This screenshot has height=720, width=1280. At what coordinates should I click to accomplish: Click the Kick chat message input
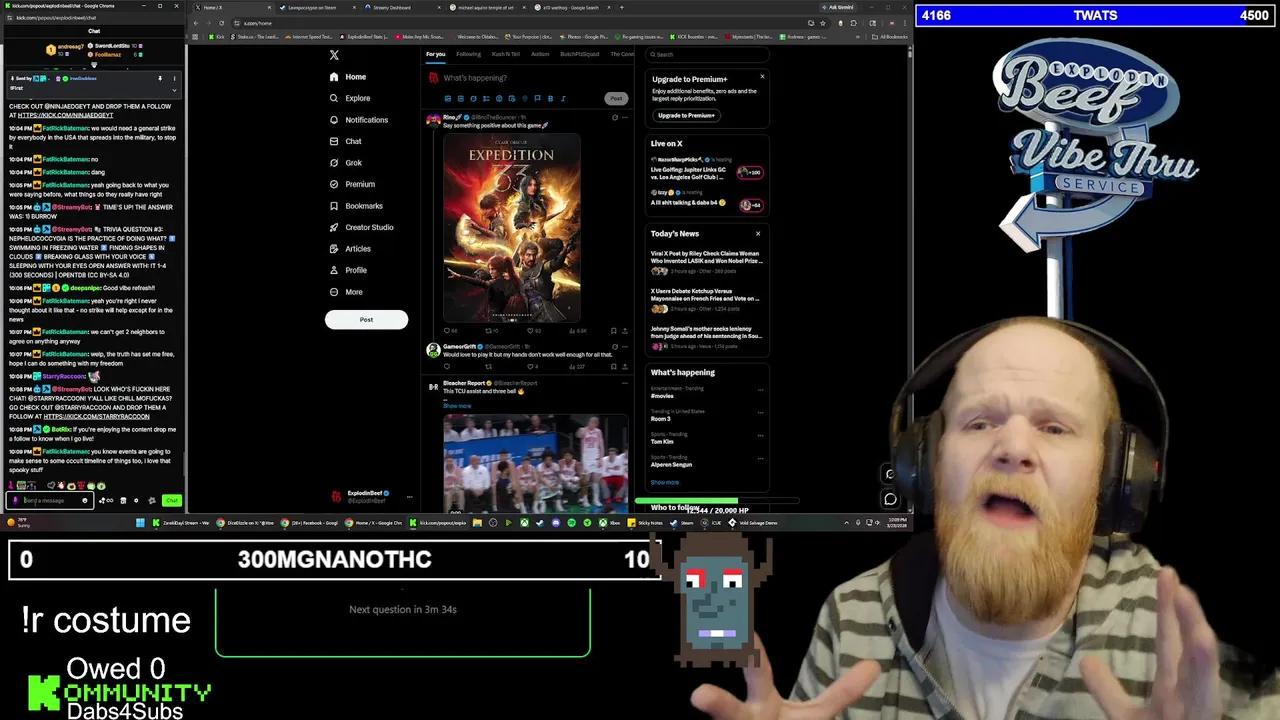(x=50, y=500)
